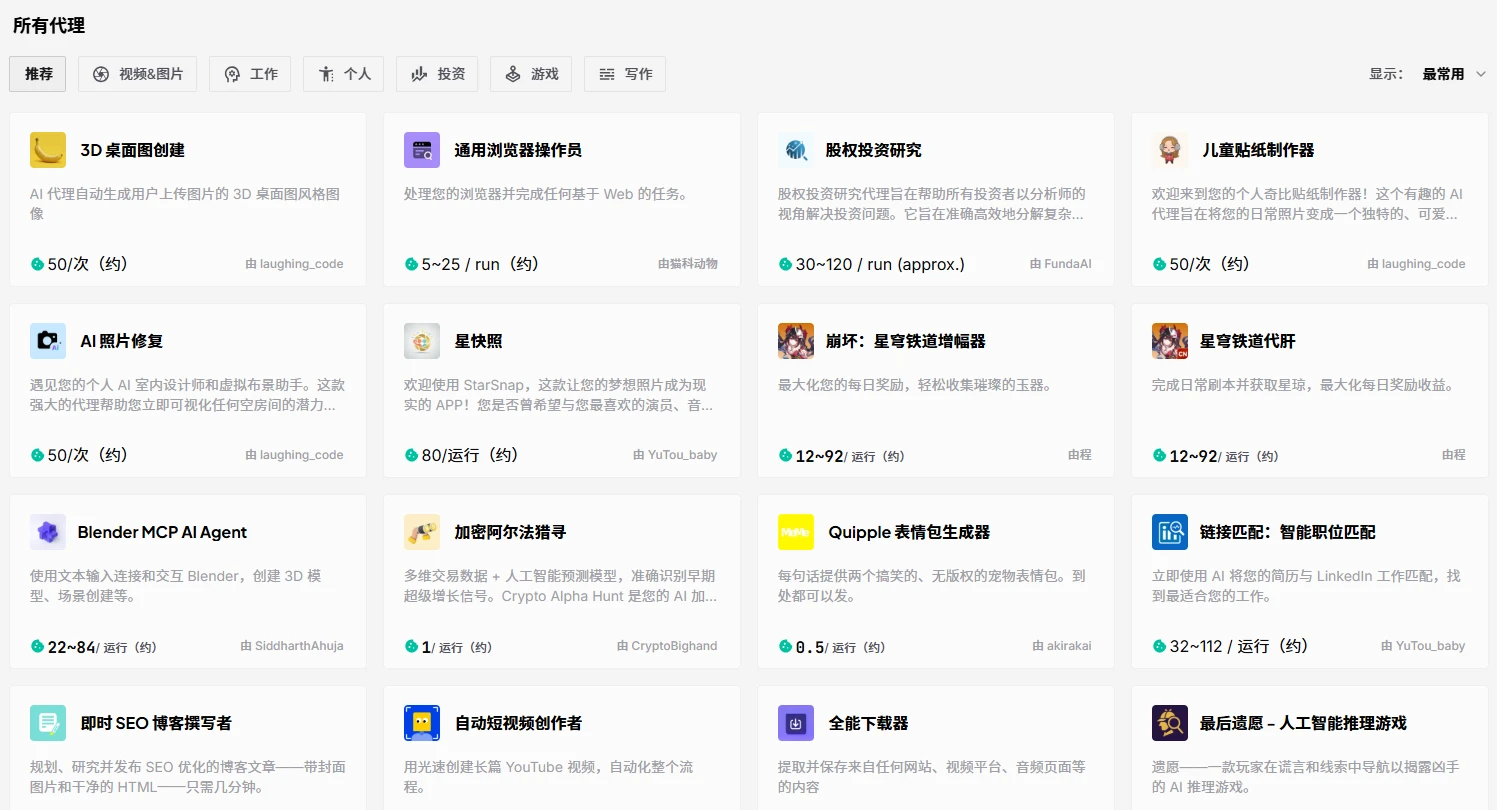The width and height of the screenshot is (1497, 810).
Task: Switch to the 视频&图片 category tab
Action: (x=138, y=74)
